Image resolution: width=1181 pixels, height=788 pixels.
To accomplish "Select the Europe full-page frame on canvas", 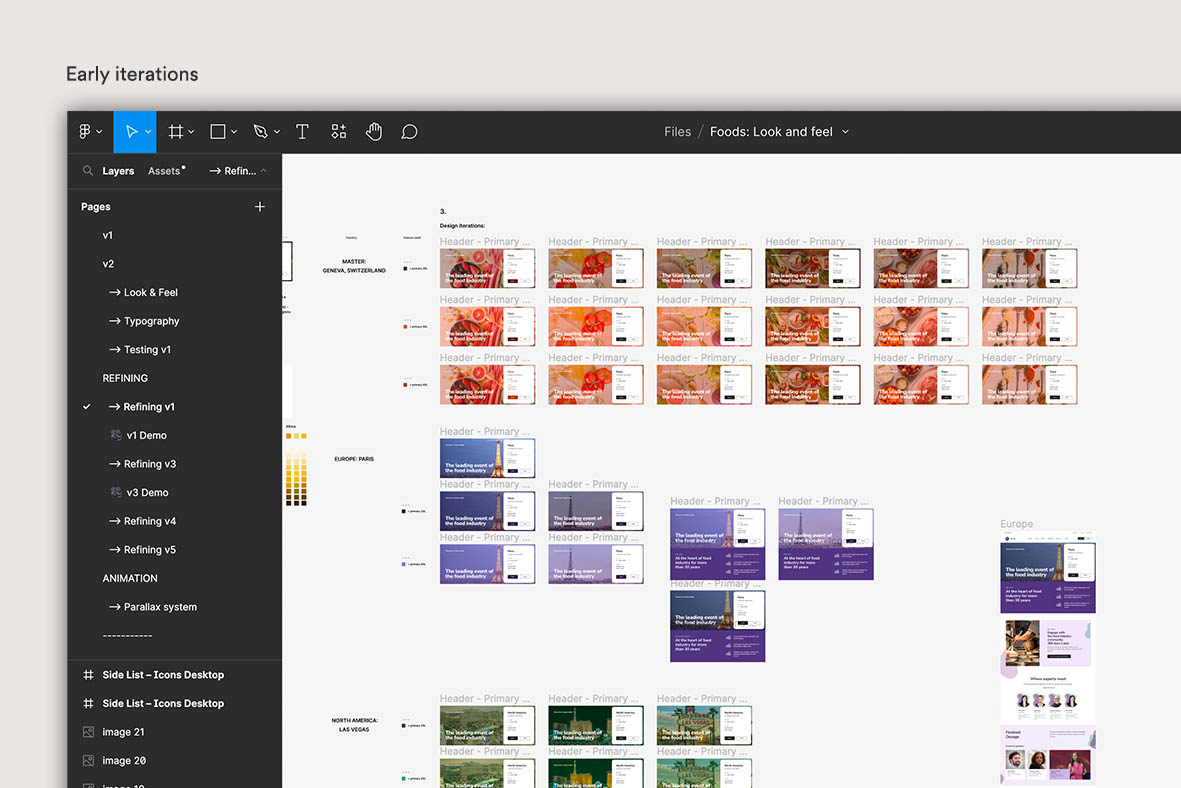I will (x=1048, y=659).
